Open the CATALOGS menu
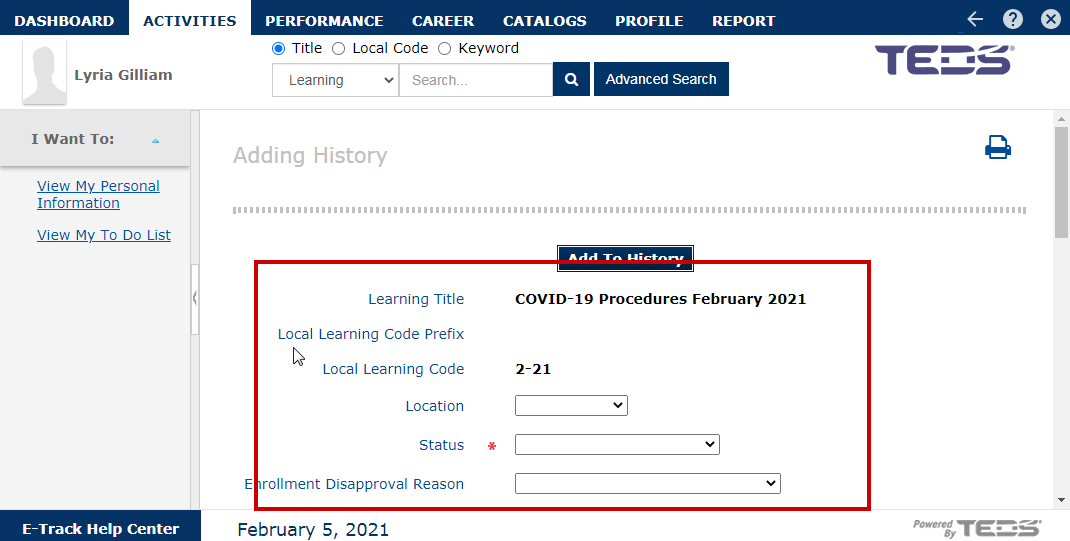The image size is (1070, 541). click(545, 20)
